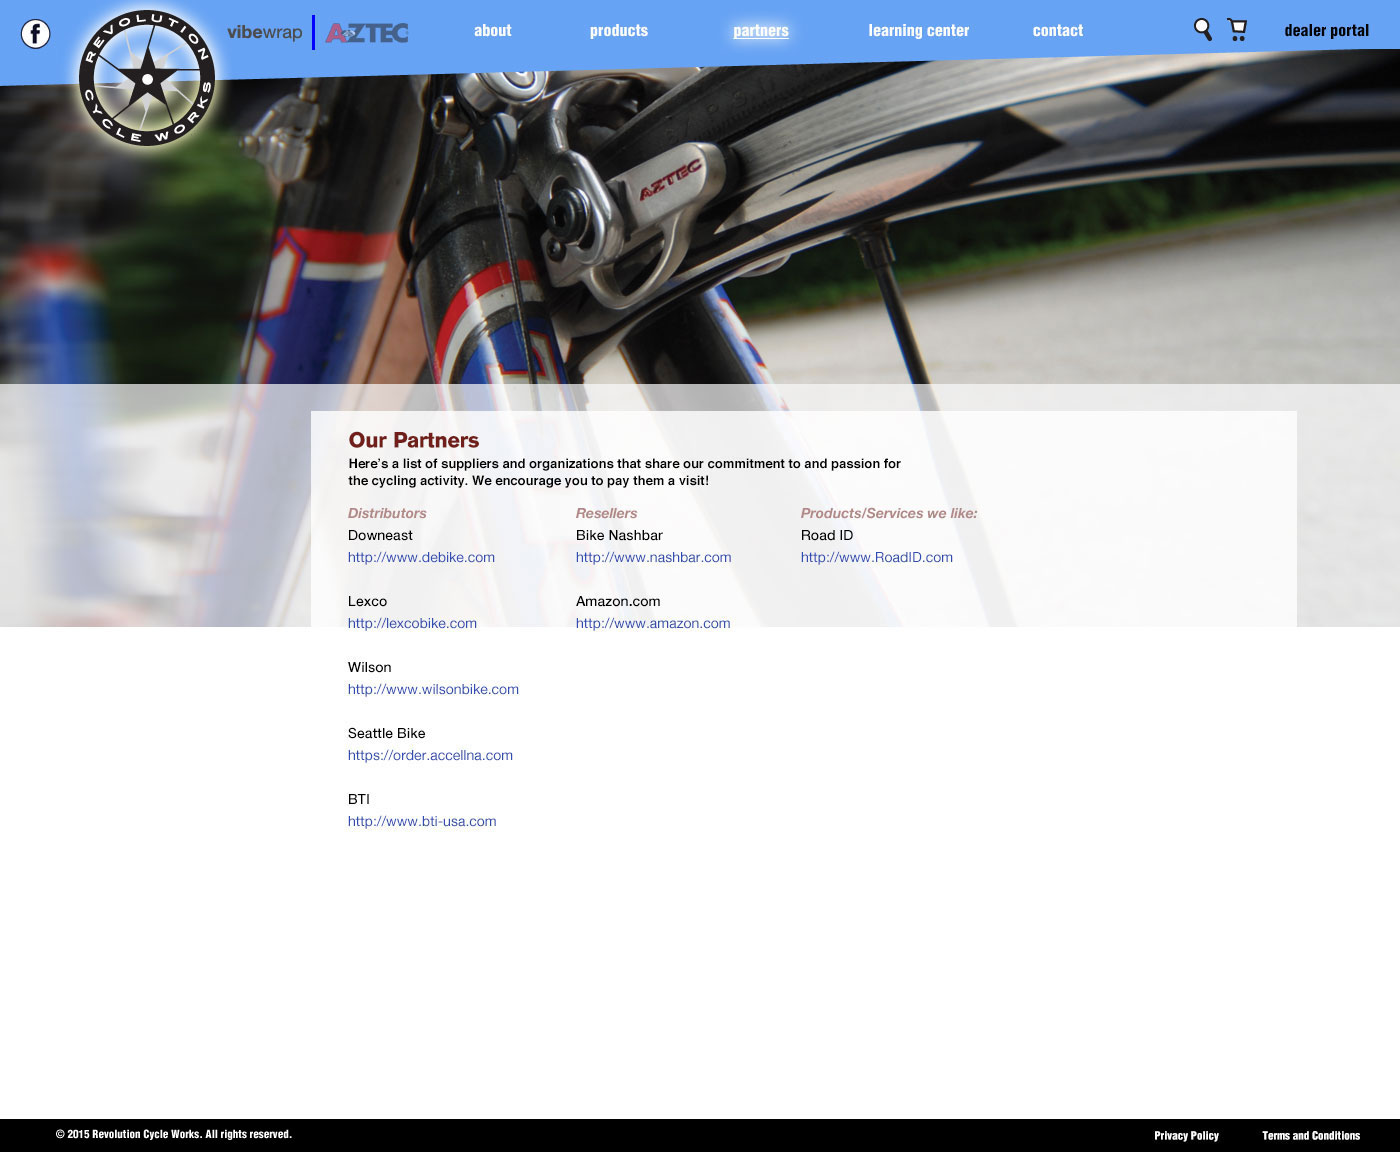The width and height of the screenshot is (1400, 1152).
Task: Go to the dealer portal
Action: pos(1327,31)
